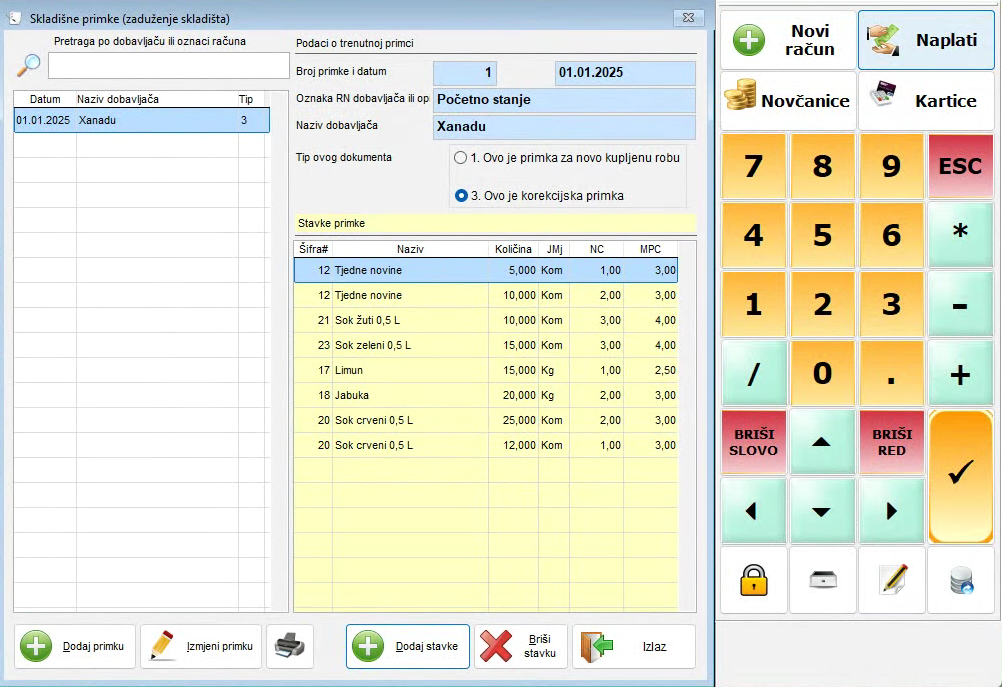The height and width of the screenshot is (687, 1002).
Task: Select radio option for newly purchased goods
Action: point(460,158)
